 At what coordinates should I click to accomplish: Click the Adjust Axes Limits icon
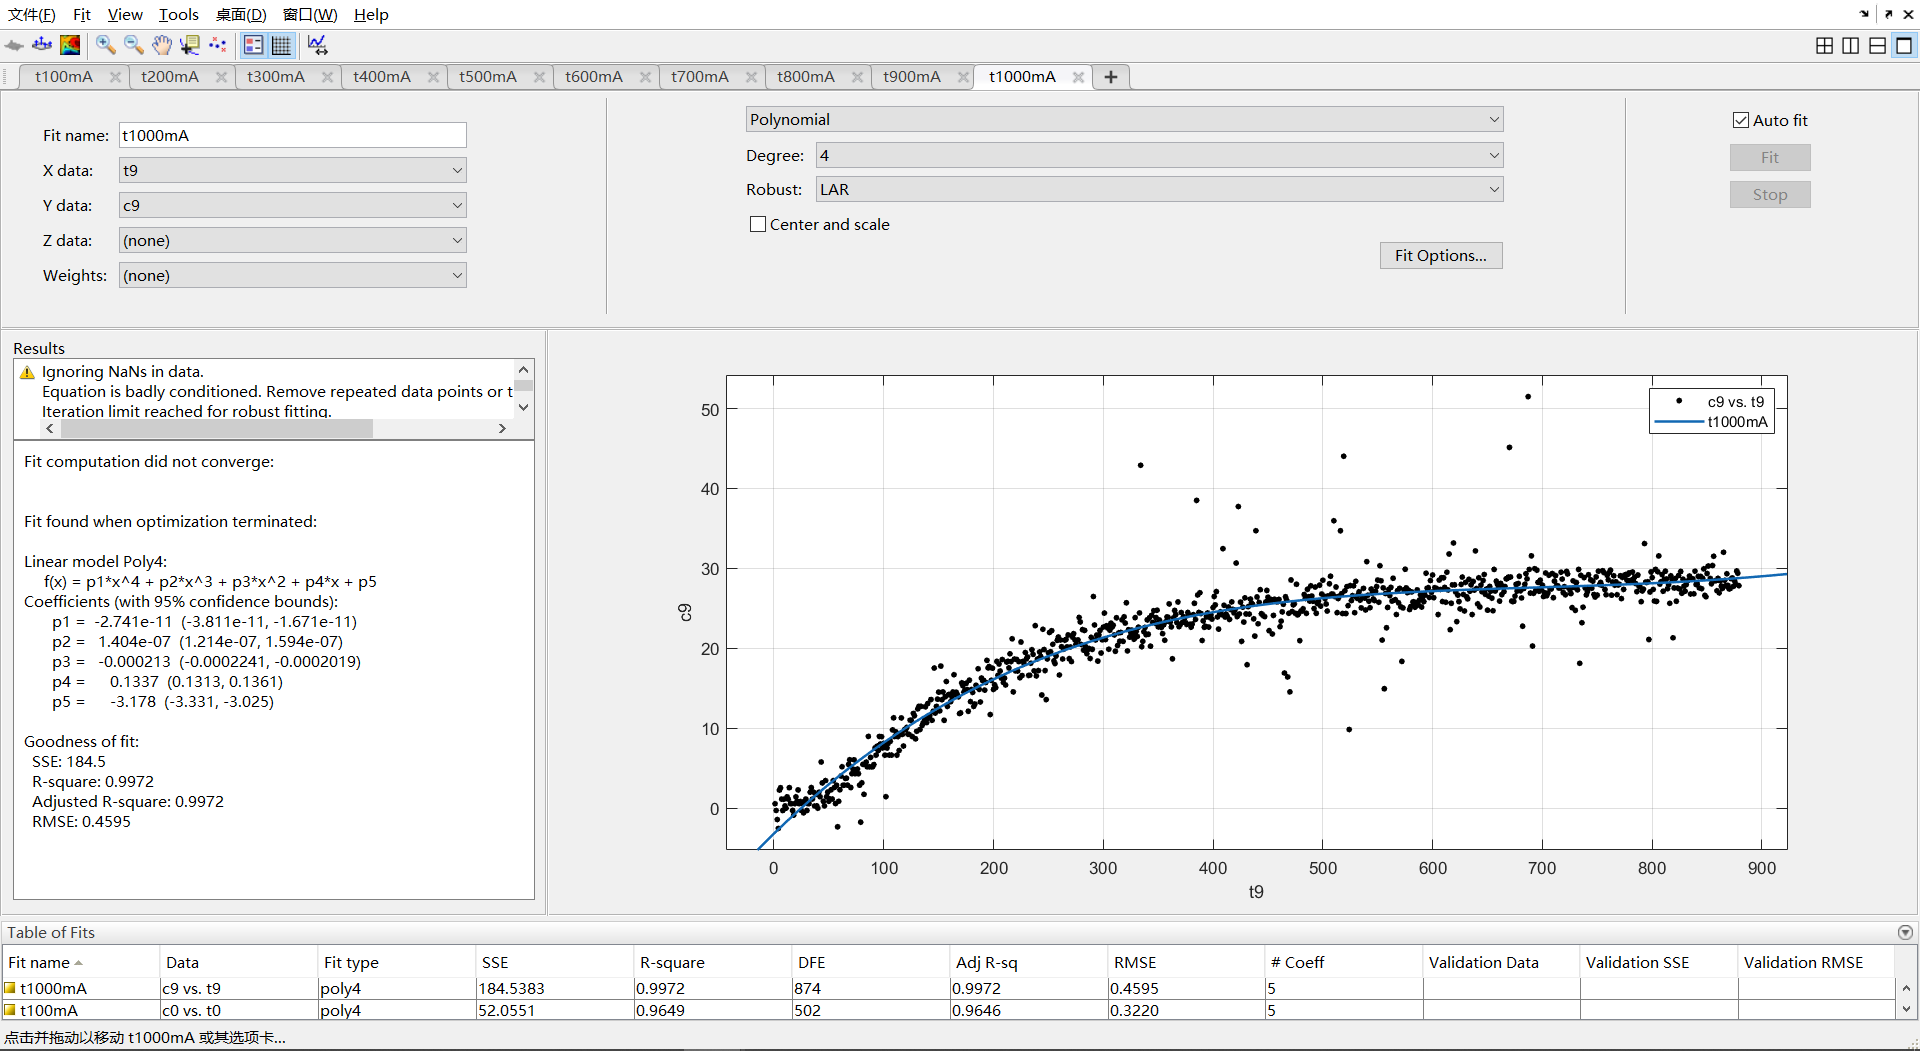tap(318, 45)
